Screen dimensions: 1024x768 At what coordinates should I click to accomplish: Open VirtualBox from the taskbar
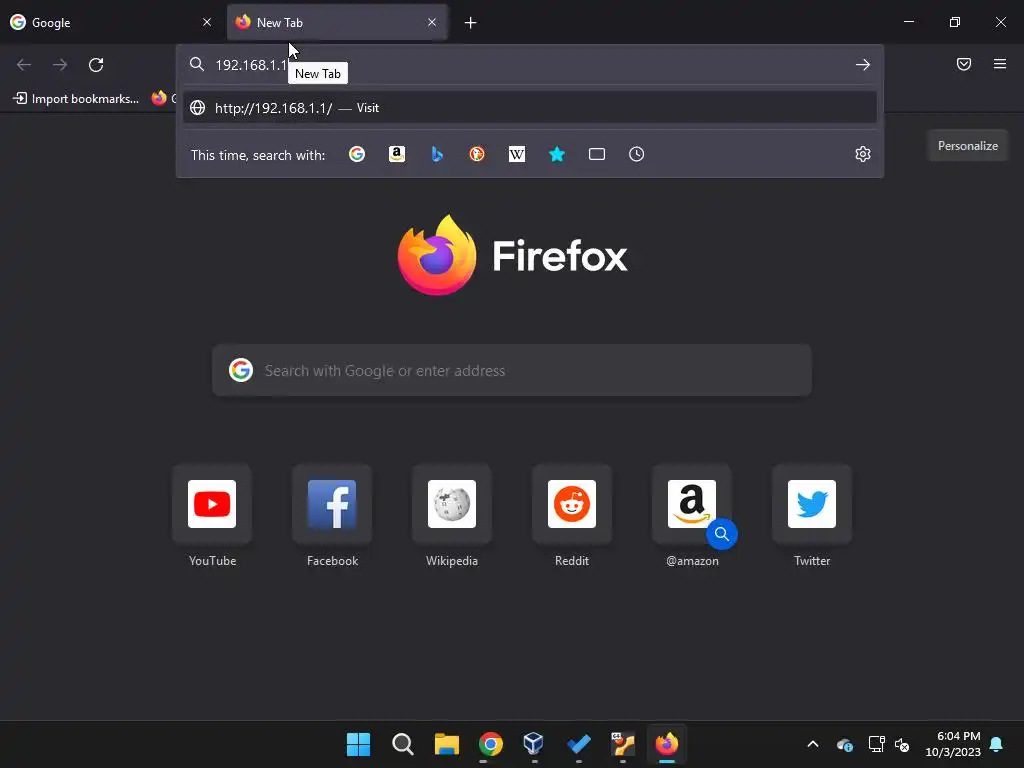pyautogui.click(x=534, y=744)
